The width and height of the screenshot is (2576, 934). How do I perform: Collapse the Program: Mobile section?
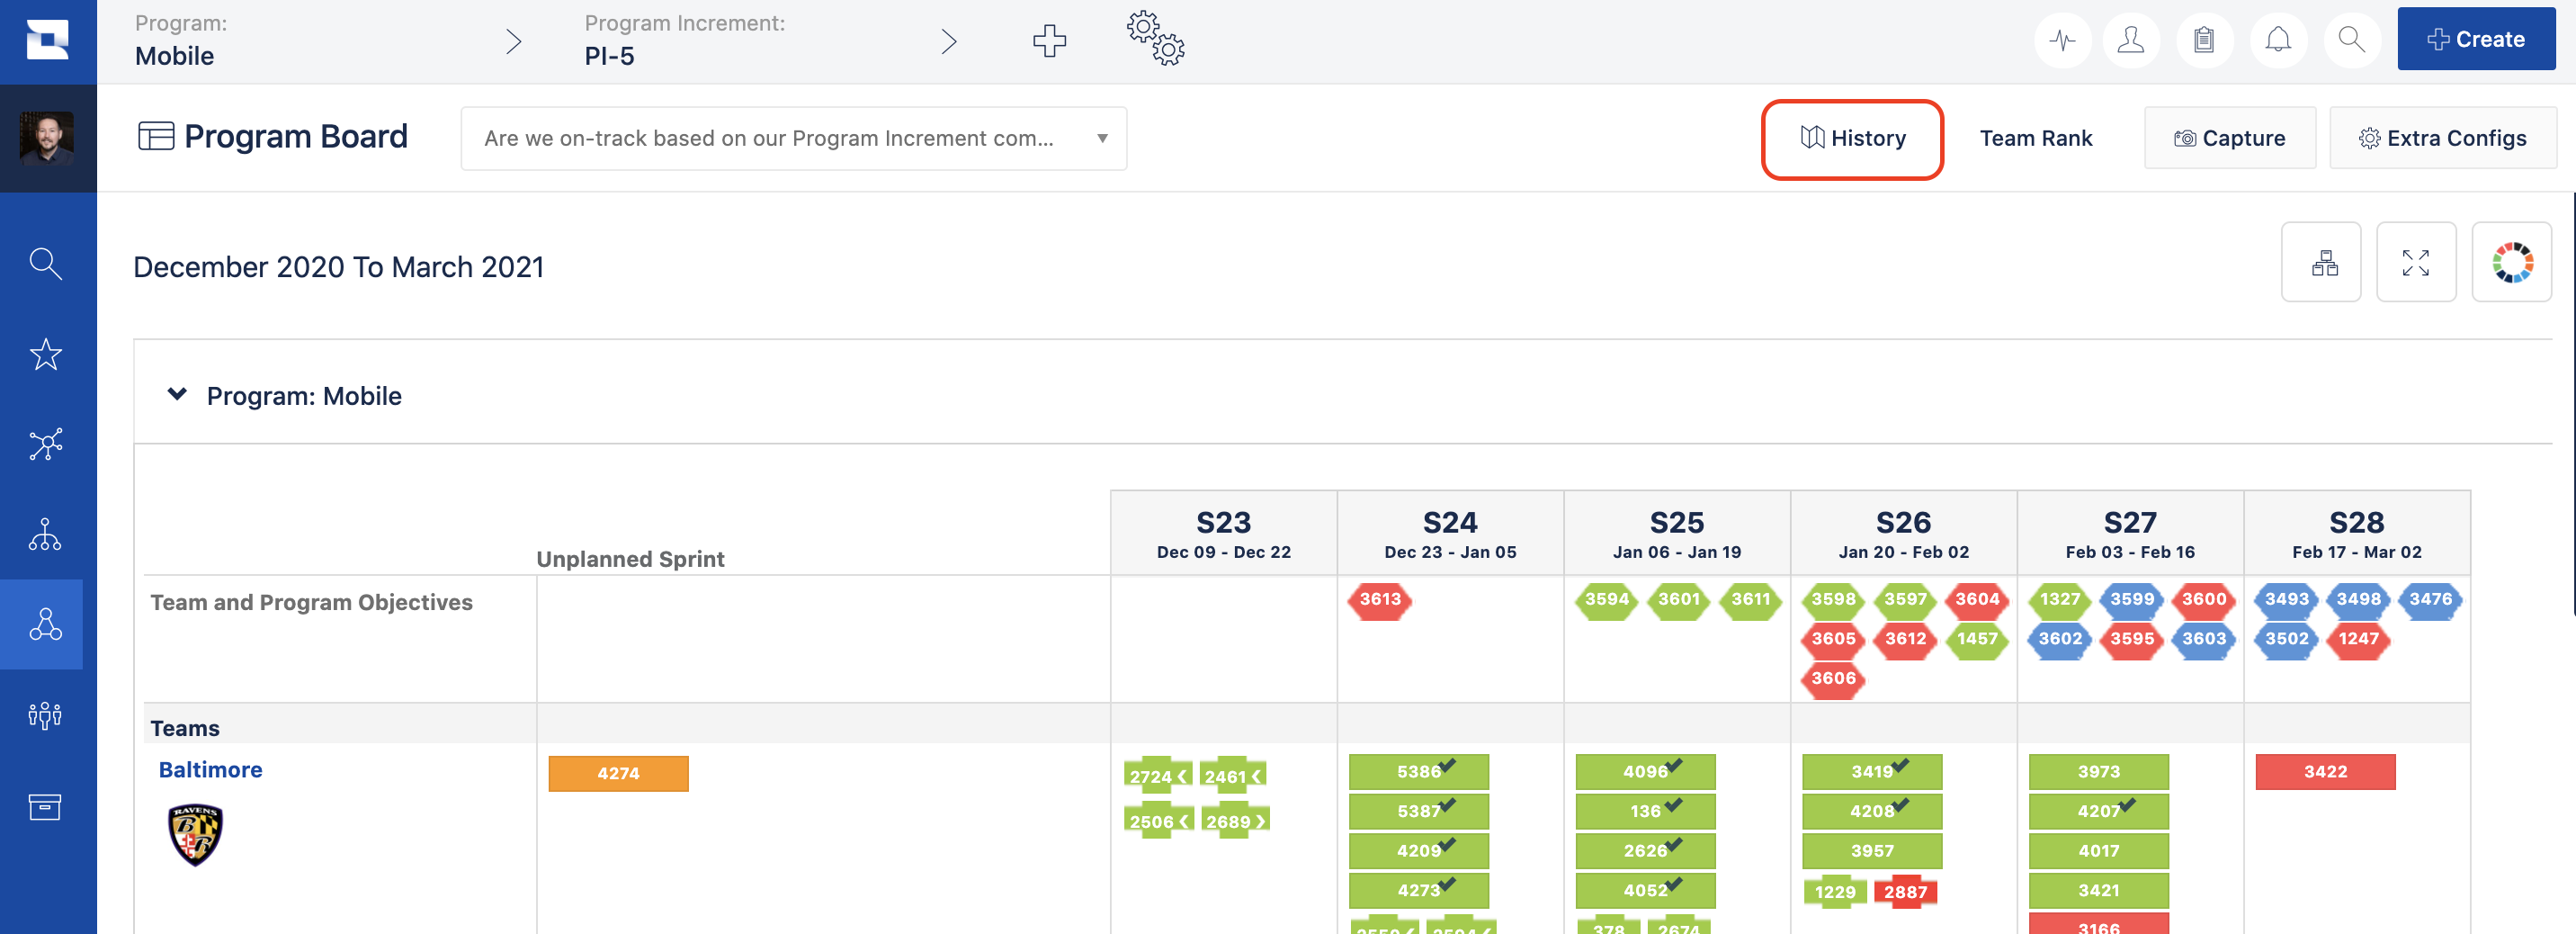[177, 394]
